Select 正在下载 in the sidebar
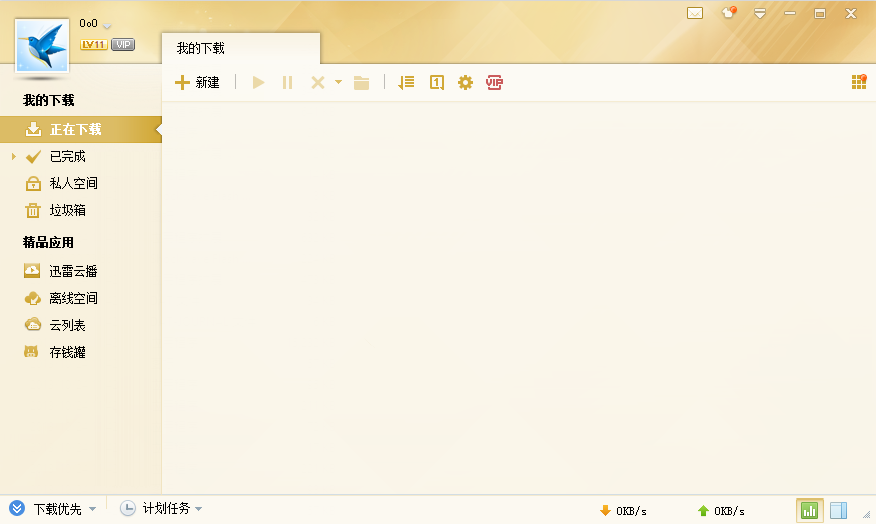This screenshot has height=524, width=876. (81, 130)
